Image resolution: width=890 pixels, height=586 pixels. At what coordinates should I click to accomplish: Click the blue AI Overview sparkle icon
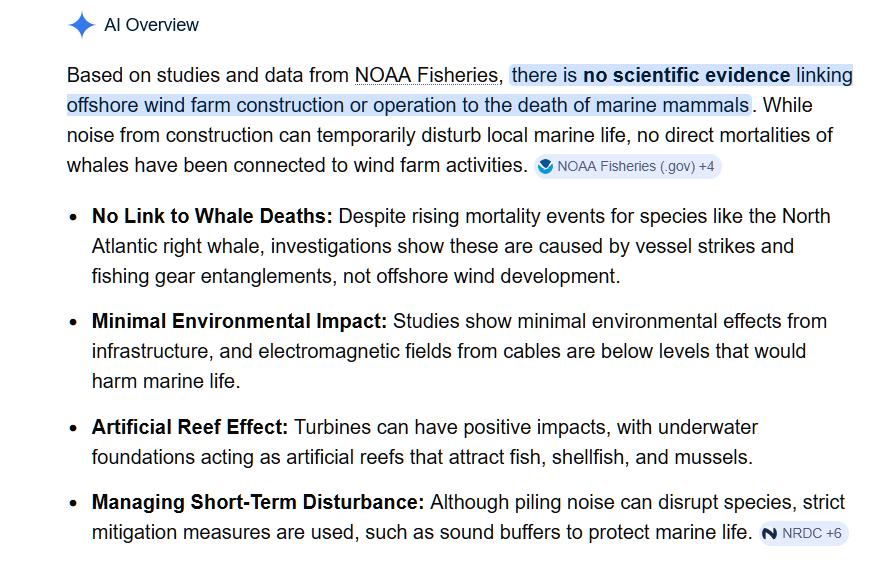[82, 25]
